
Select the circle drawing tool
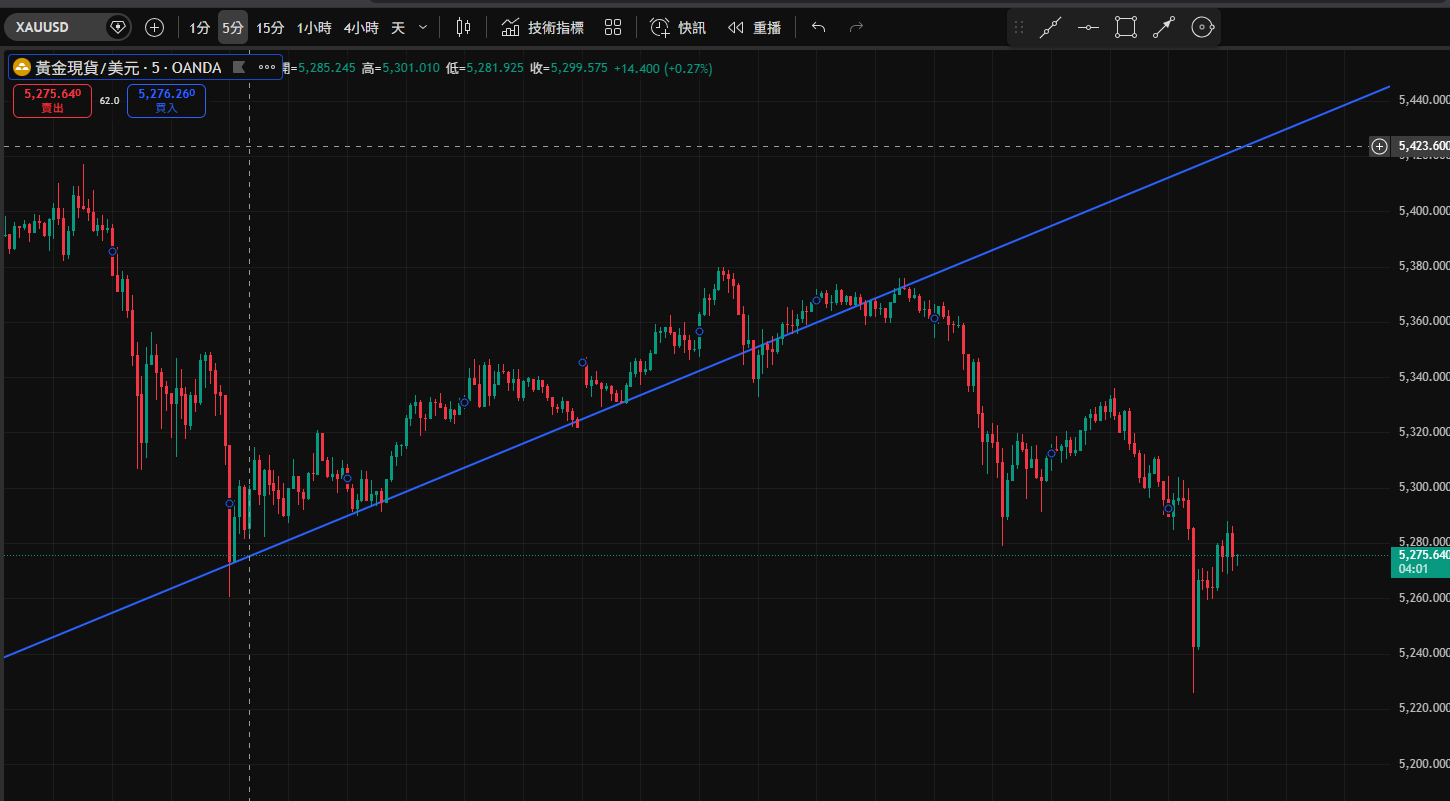[x=1202, y=28]
